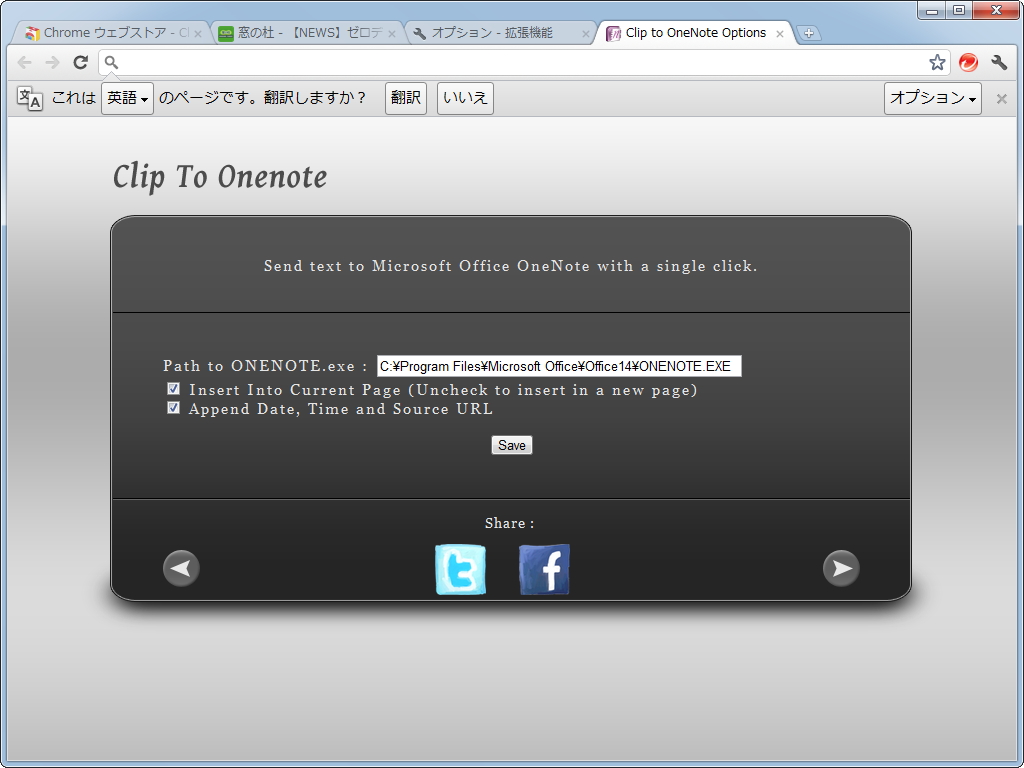Click the Save button

point(511,444)
